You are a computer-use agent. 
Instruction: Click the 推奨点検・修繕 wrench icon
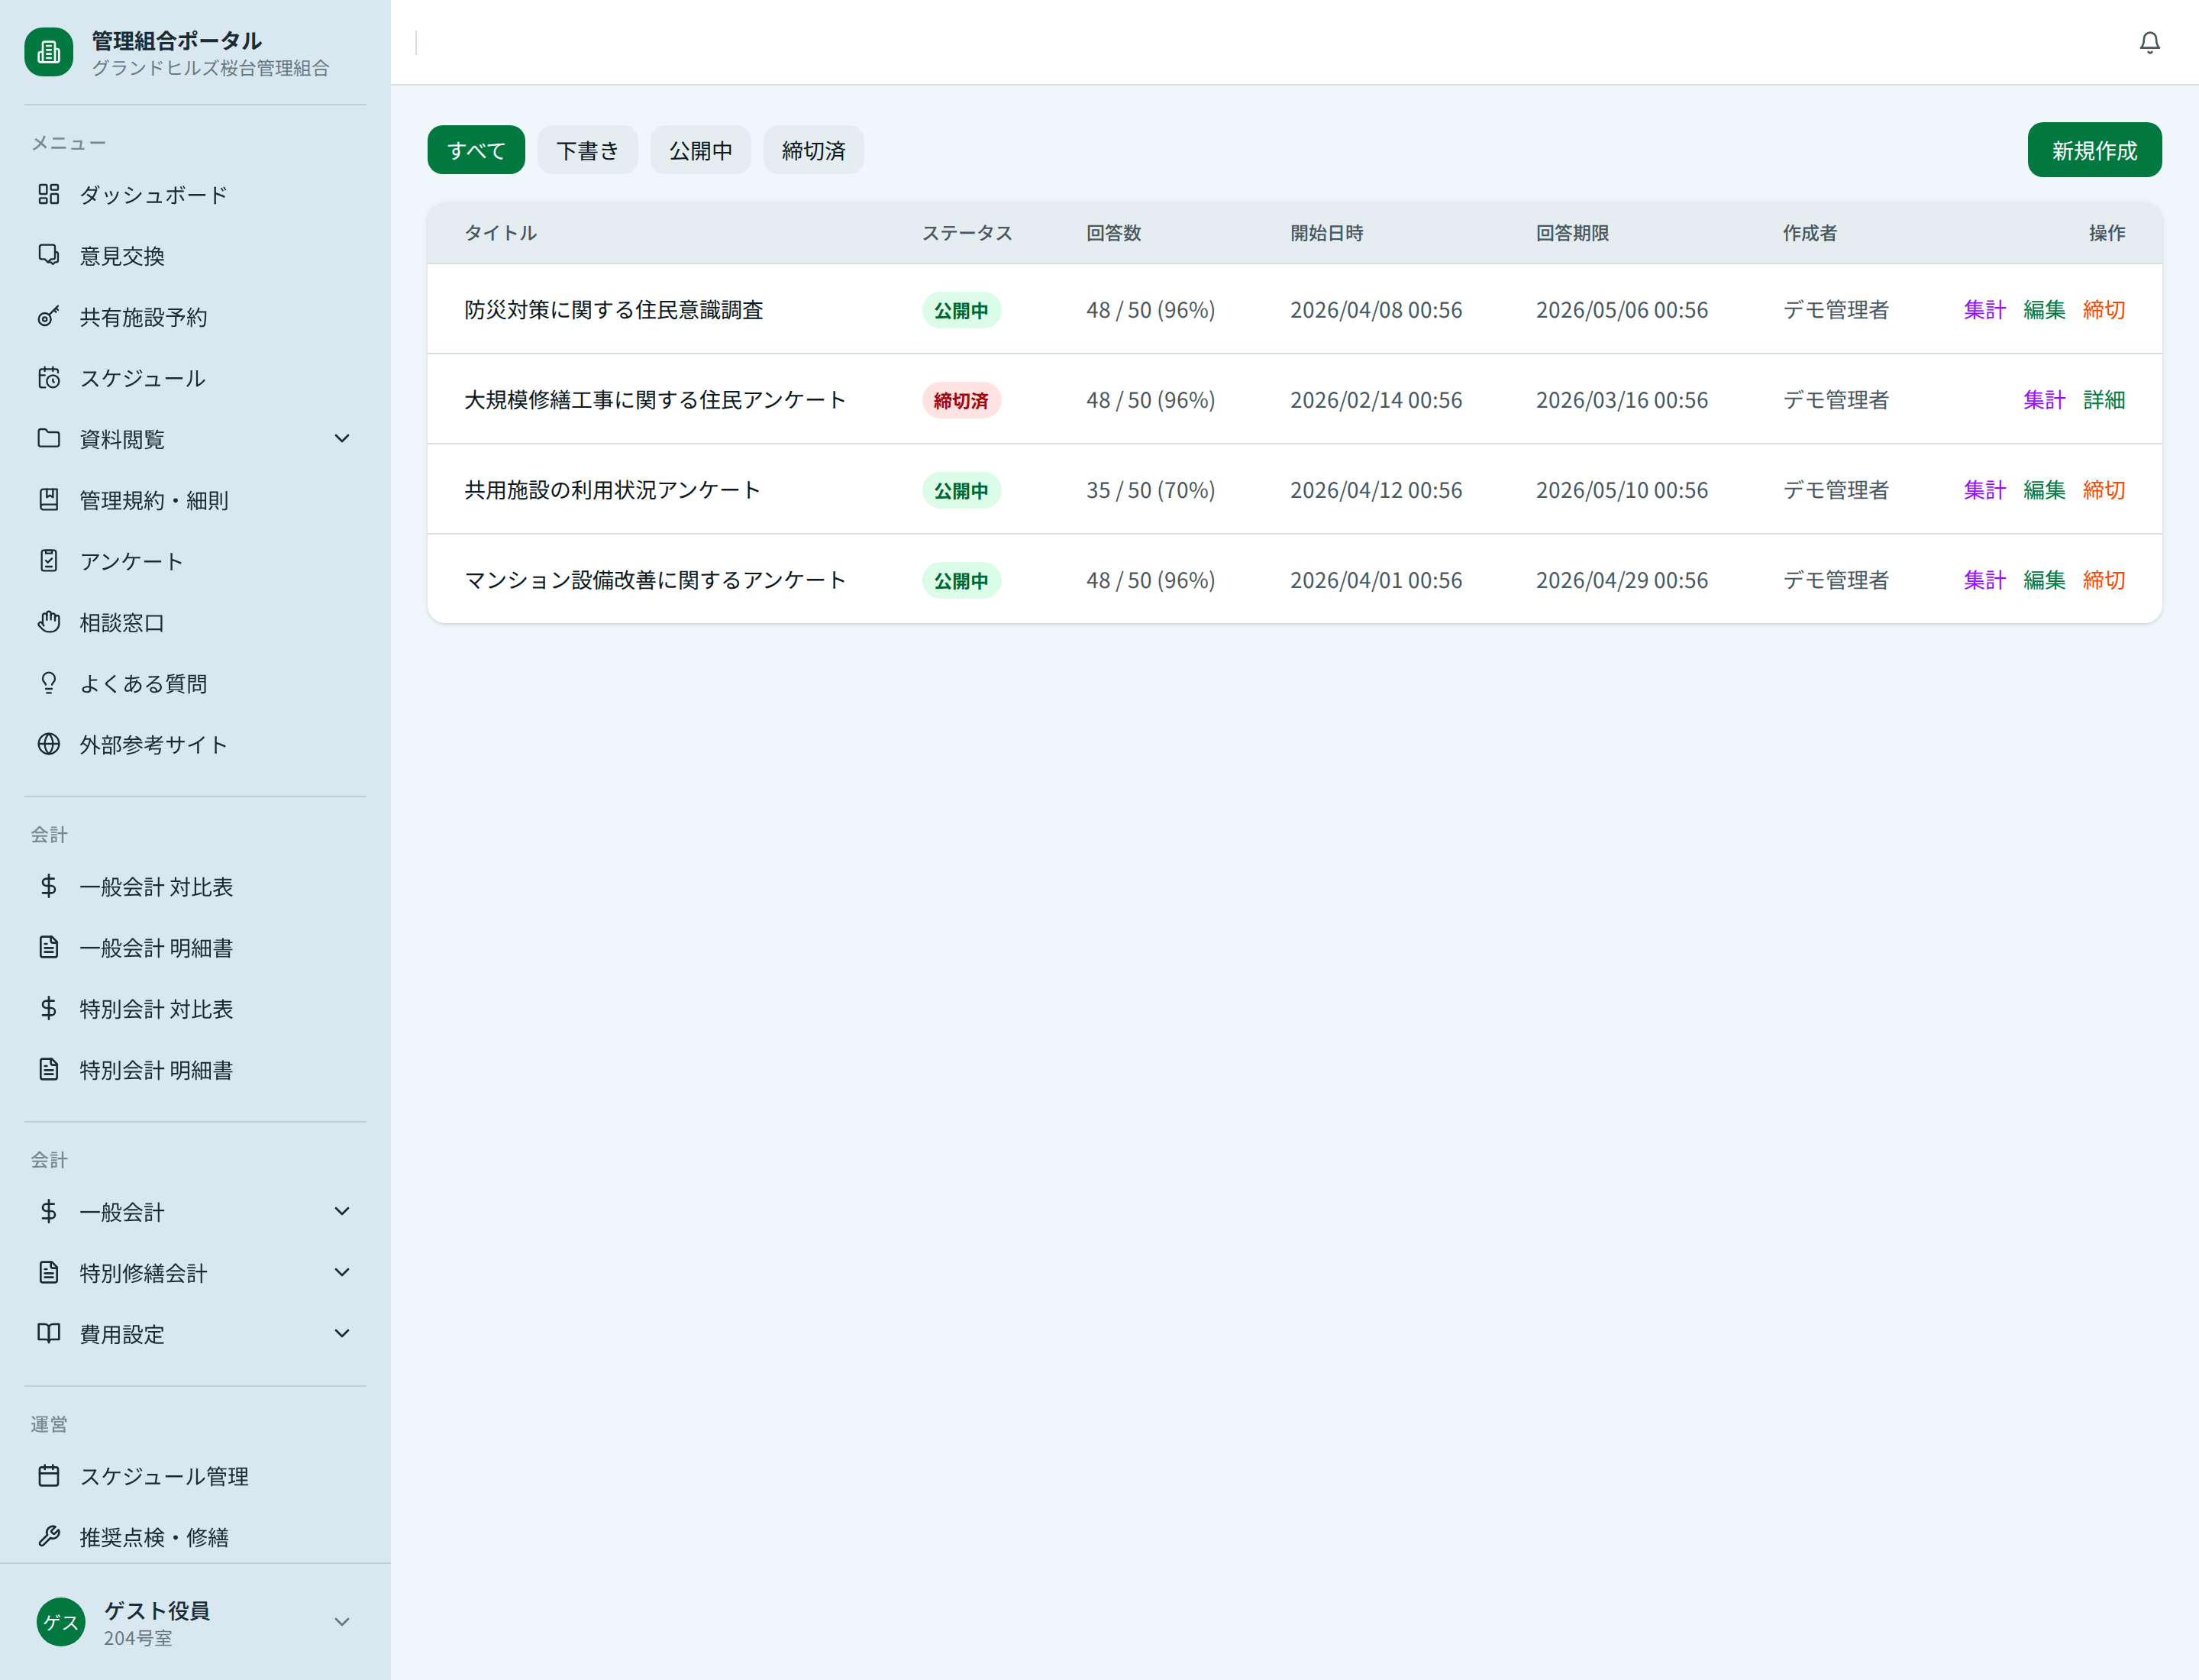[x=48, y=1536]
